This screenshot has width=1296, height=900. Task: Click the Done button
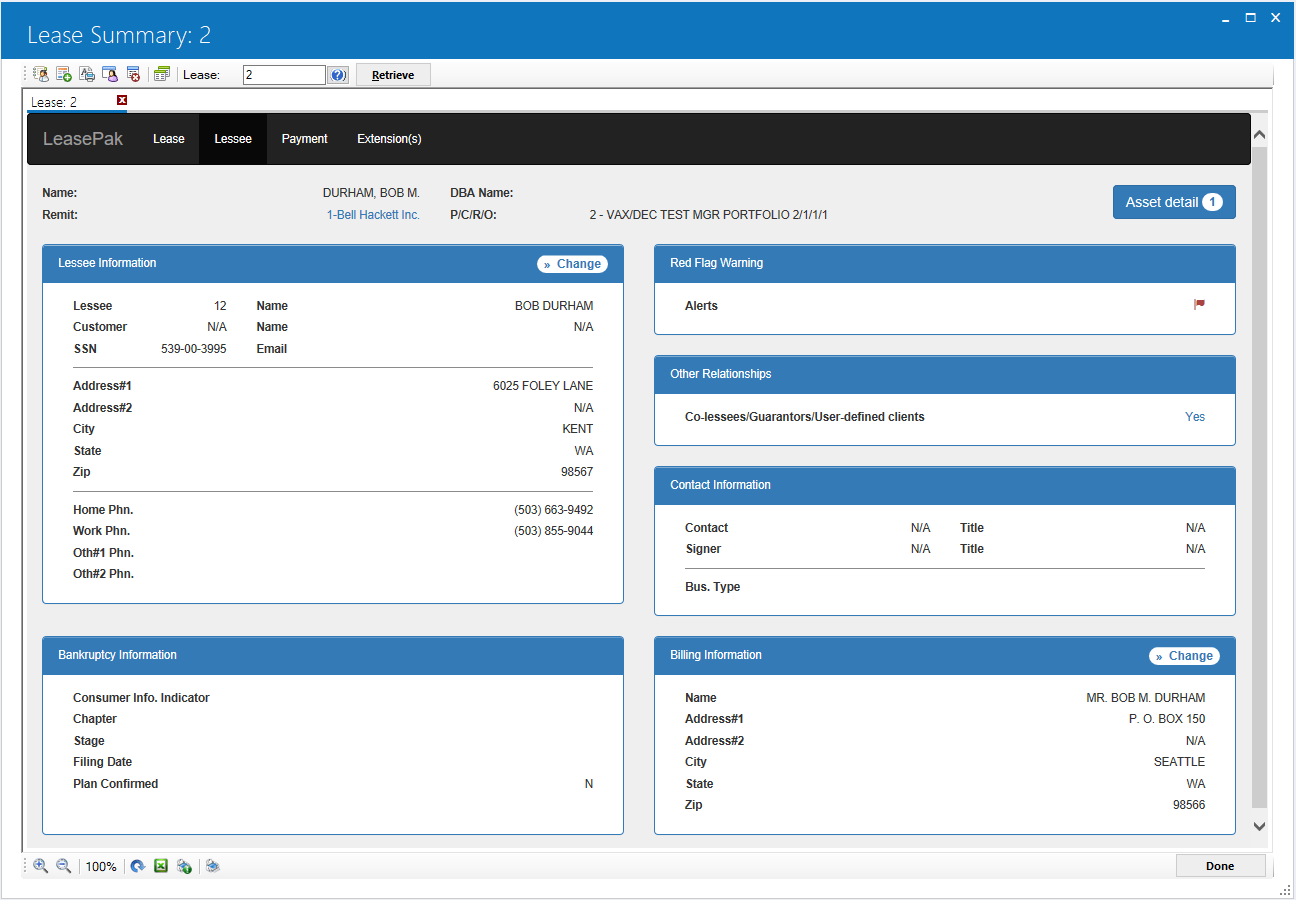(1220, 866)
